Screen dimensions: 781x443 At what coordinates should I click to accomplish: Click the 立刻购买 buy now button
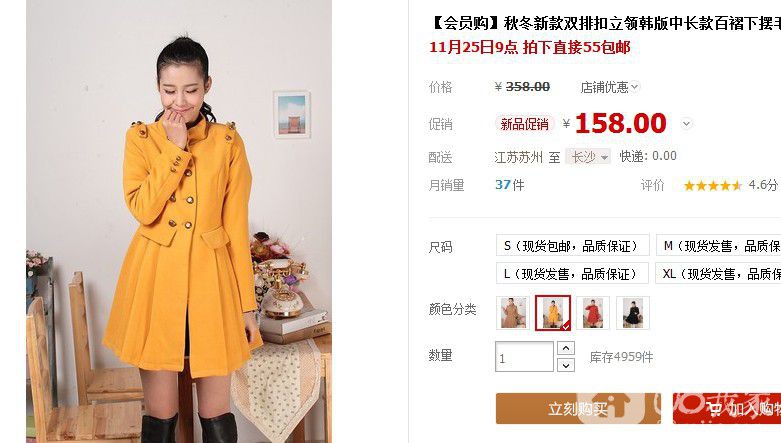tap(578, 408)
